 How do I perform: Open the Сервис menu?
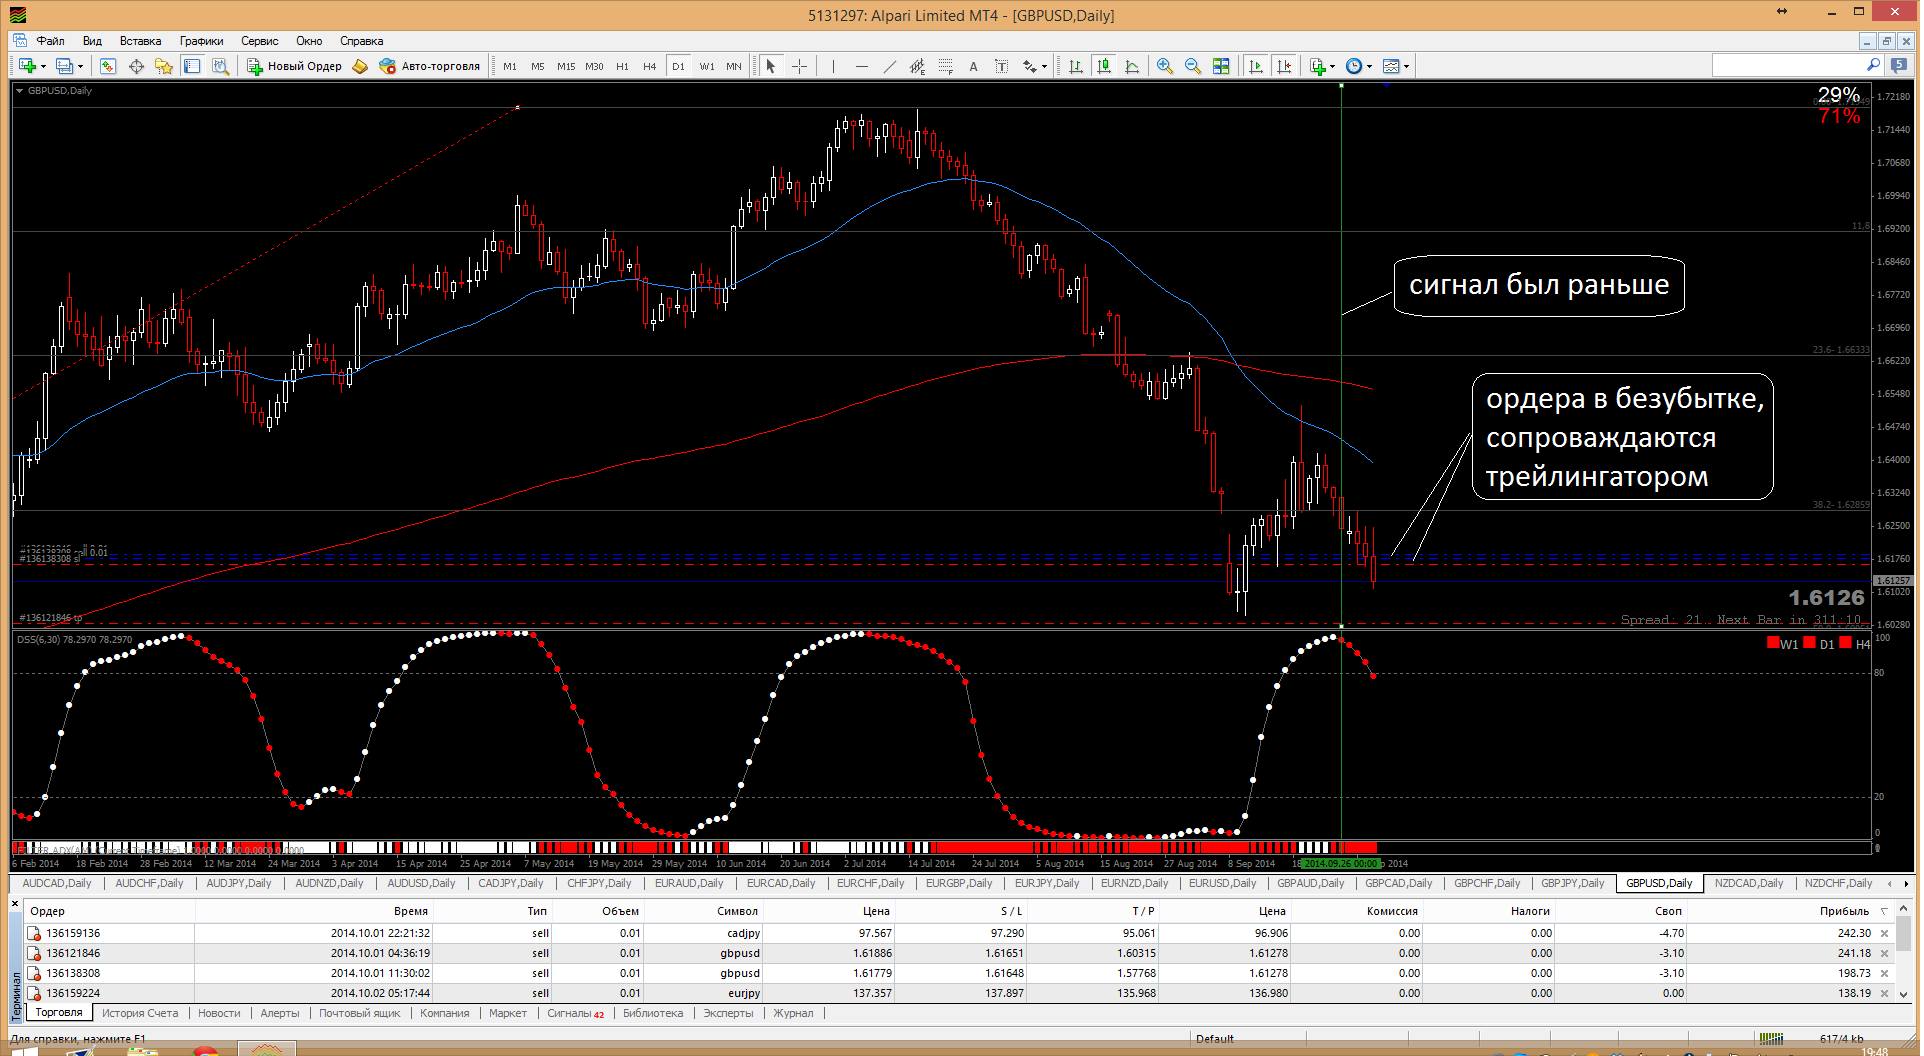coord(259,41)
